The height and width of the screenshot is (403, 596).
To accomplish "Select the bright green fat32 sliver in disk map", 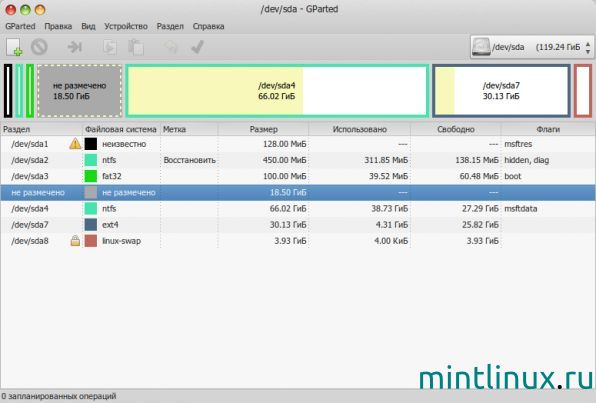I will [30, 91].
